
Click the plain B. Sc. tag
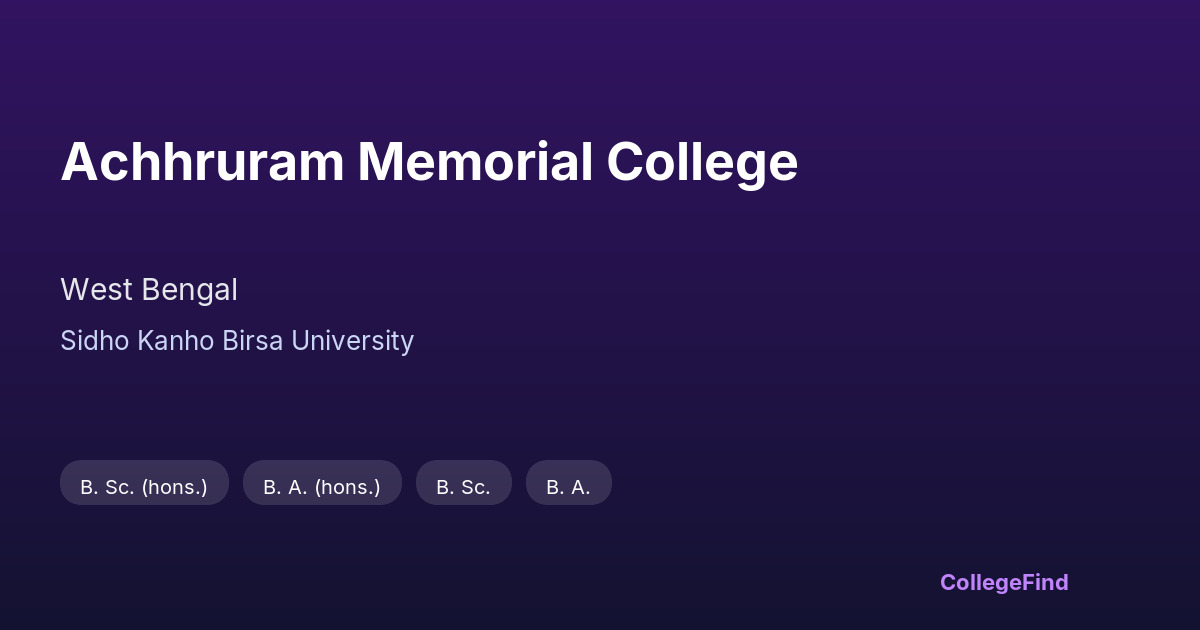pyautogui.click(x=463, y=487)
